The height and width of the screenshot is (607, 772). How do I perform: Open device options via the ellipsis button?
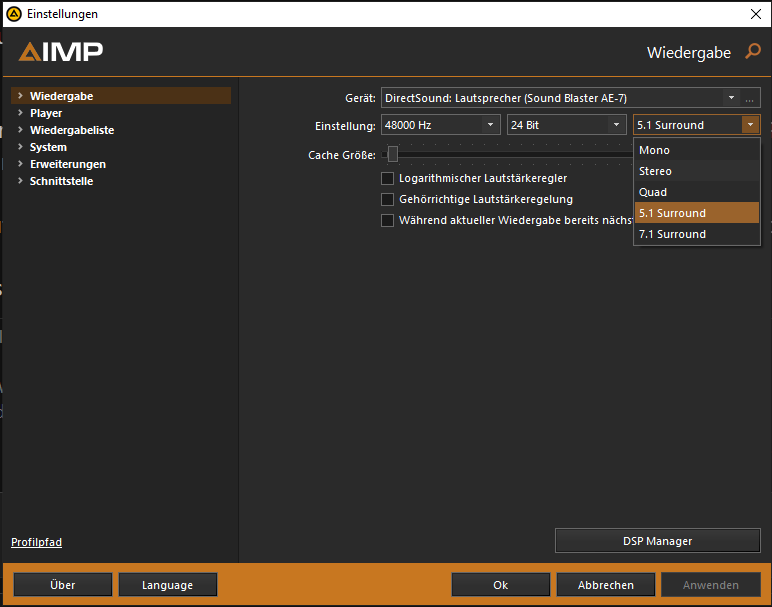pos(749,98)
